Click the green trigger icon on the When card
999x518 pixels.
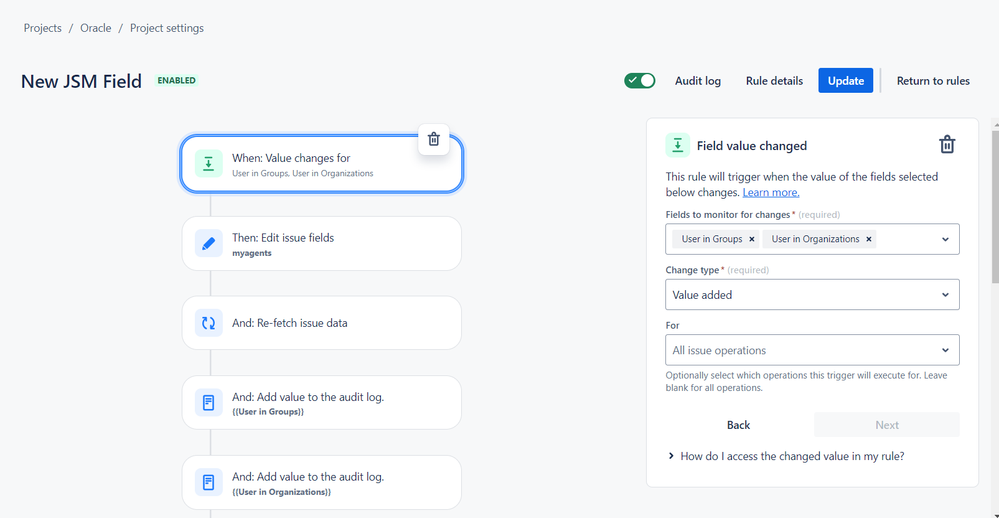tap(208, 164)
